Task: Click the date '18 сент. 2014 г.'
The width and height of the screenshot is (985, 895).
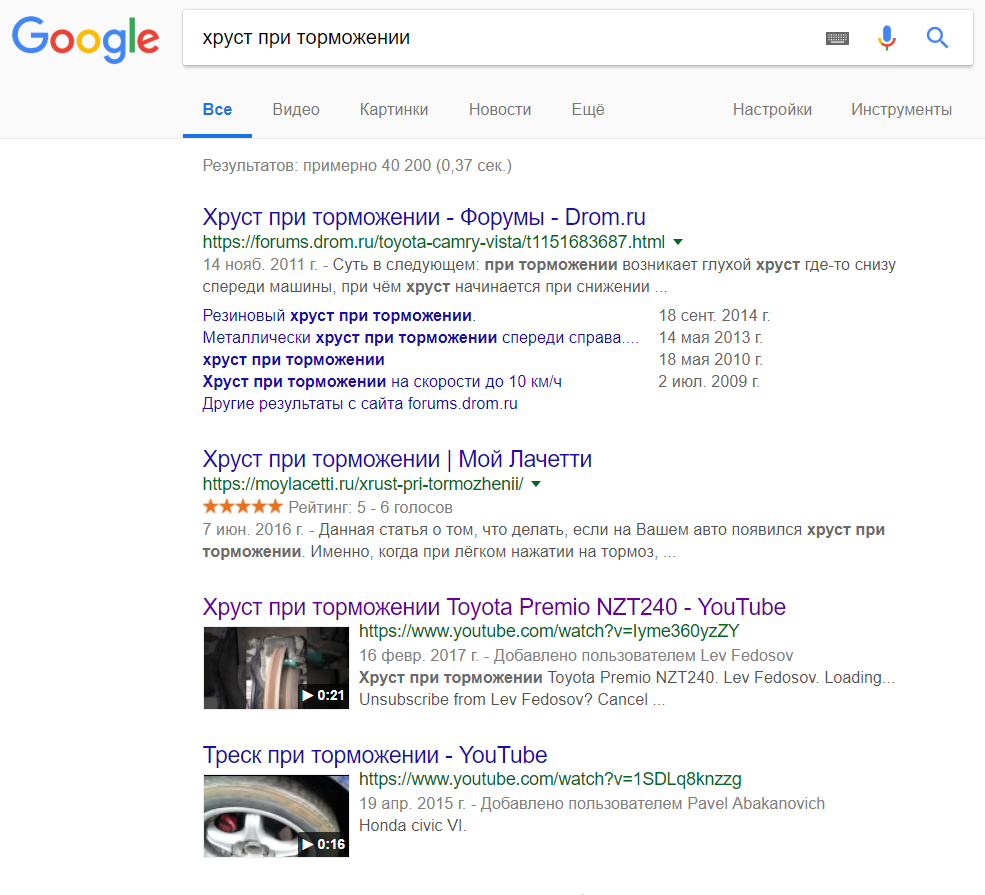Action: [x=714, y=315]
